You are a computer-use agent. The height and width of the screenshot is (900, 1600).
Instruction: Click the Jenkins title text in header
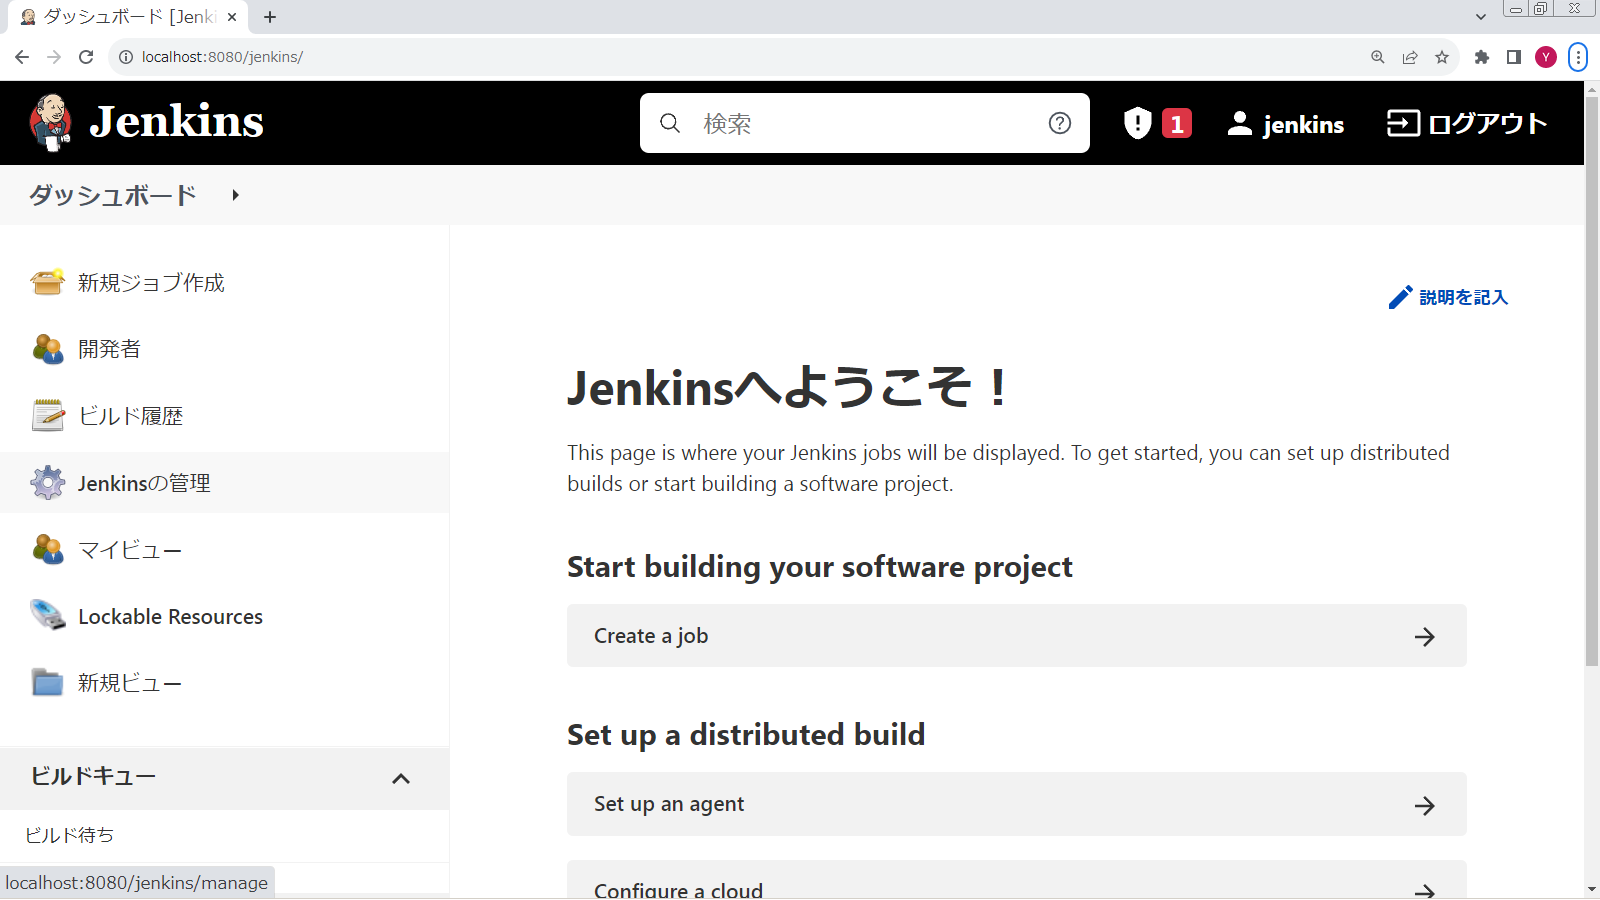coord(177,122)
